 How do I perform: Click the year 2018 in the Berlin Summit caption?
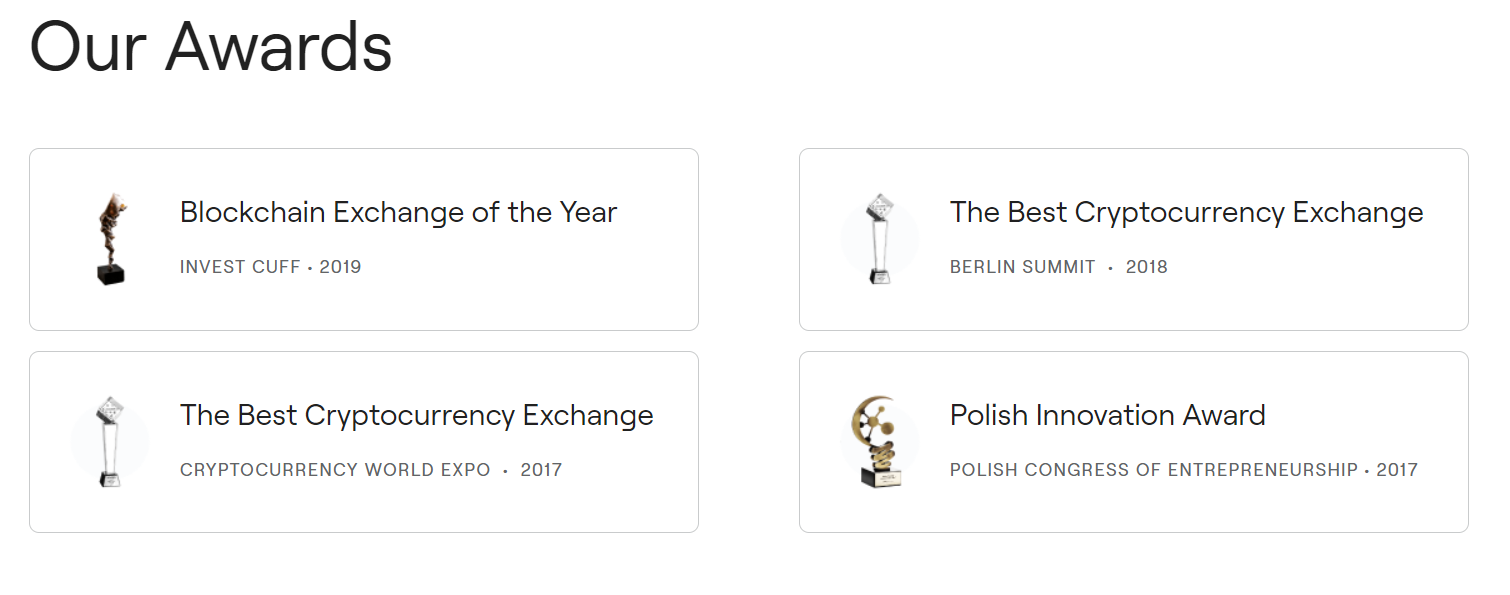pyautogui.click(x=1147, y=267)
